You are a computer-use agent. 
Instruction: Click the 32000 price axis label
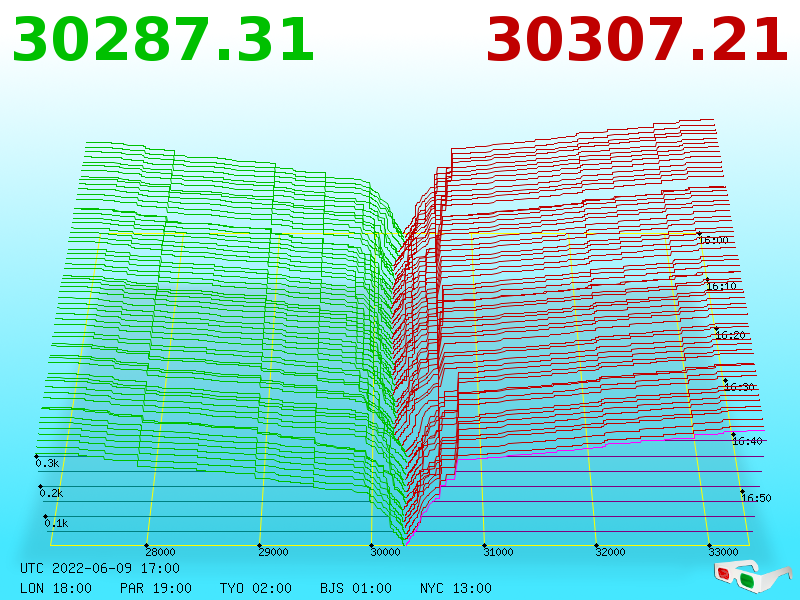610,552
